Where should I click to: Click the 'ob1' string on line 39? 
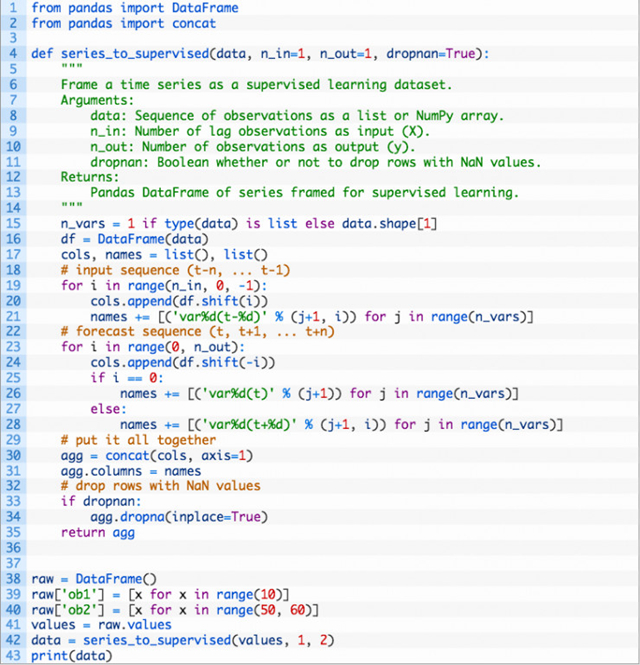coord(79,594)
